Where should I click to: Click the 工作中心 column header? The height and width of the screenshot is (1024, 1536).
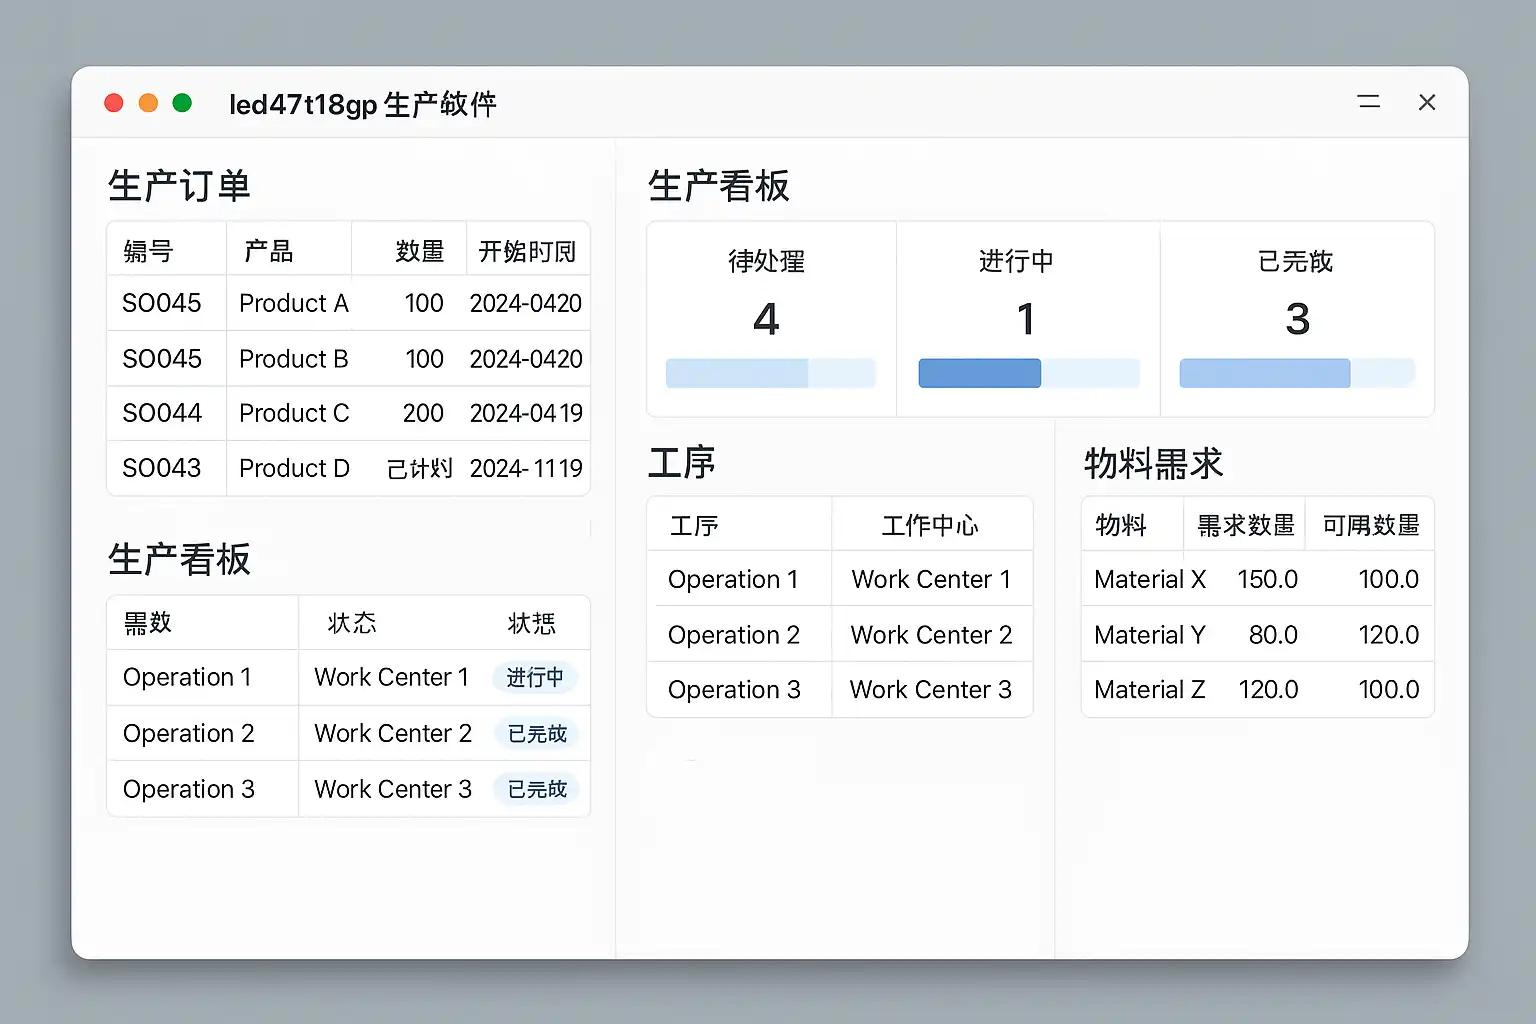[x=930, y=525]
